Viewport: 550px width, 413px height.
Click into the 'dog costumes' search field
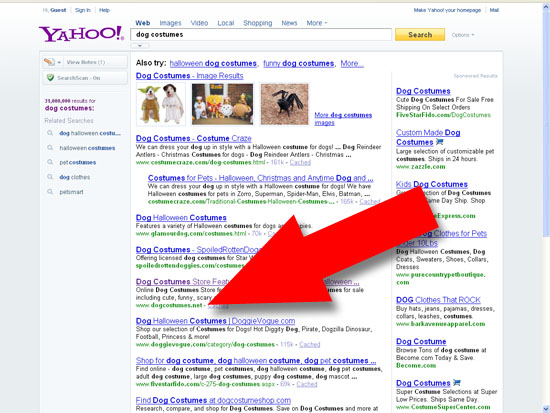coord(261,34)
